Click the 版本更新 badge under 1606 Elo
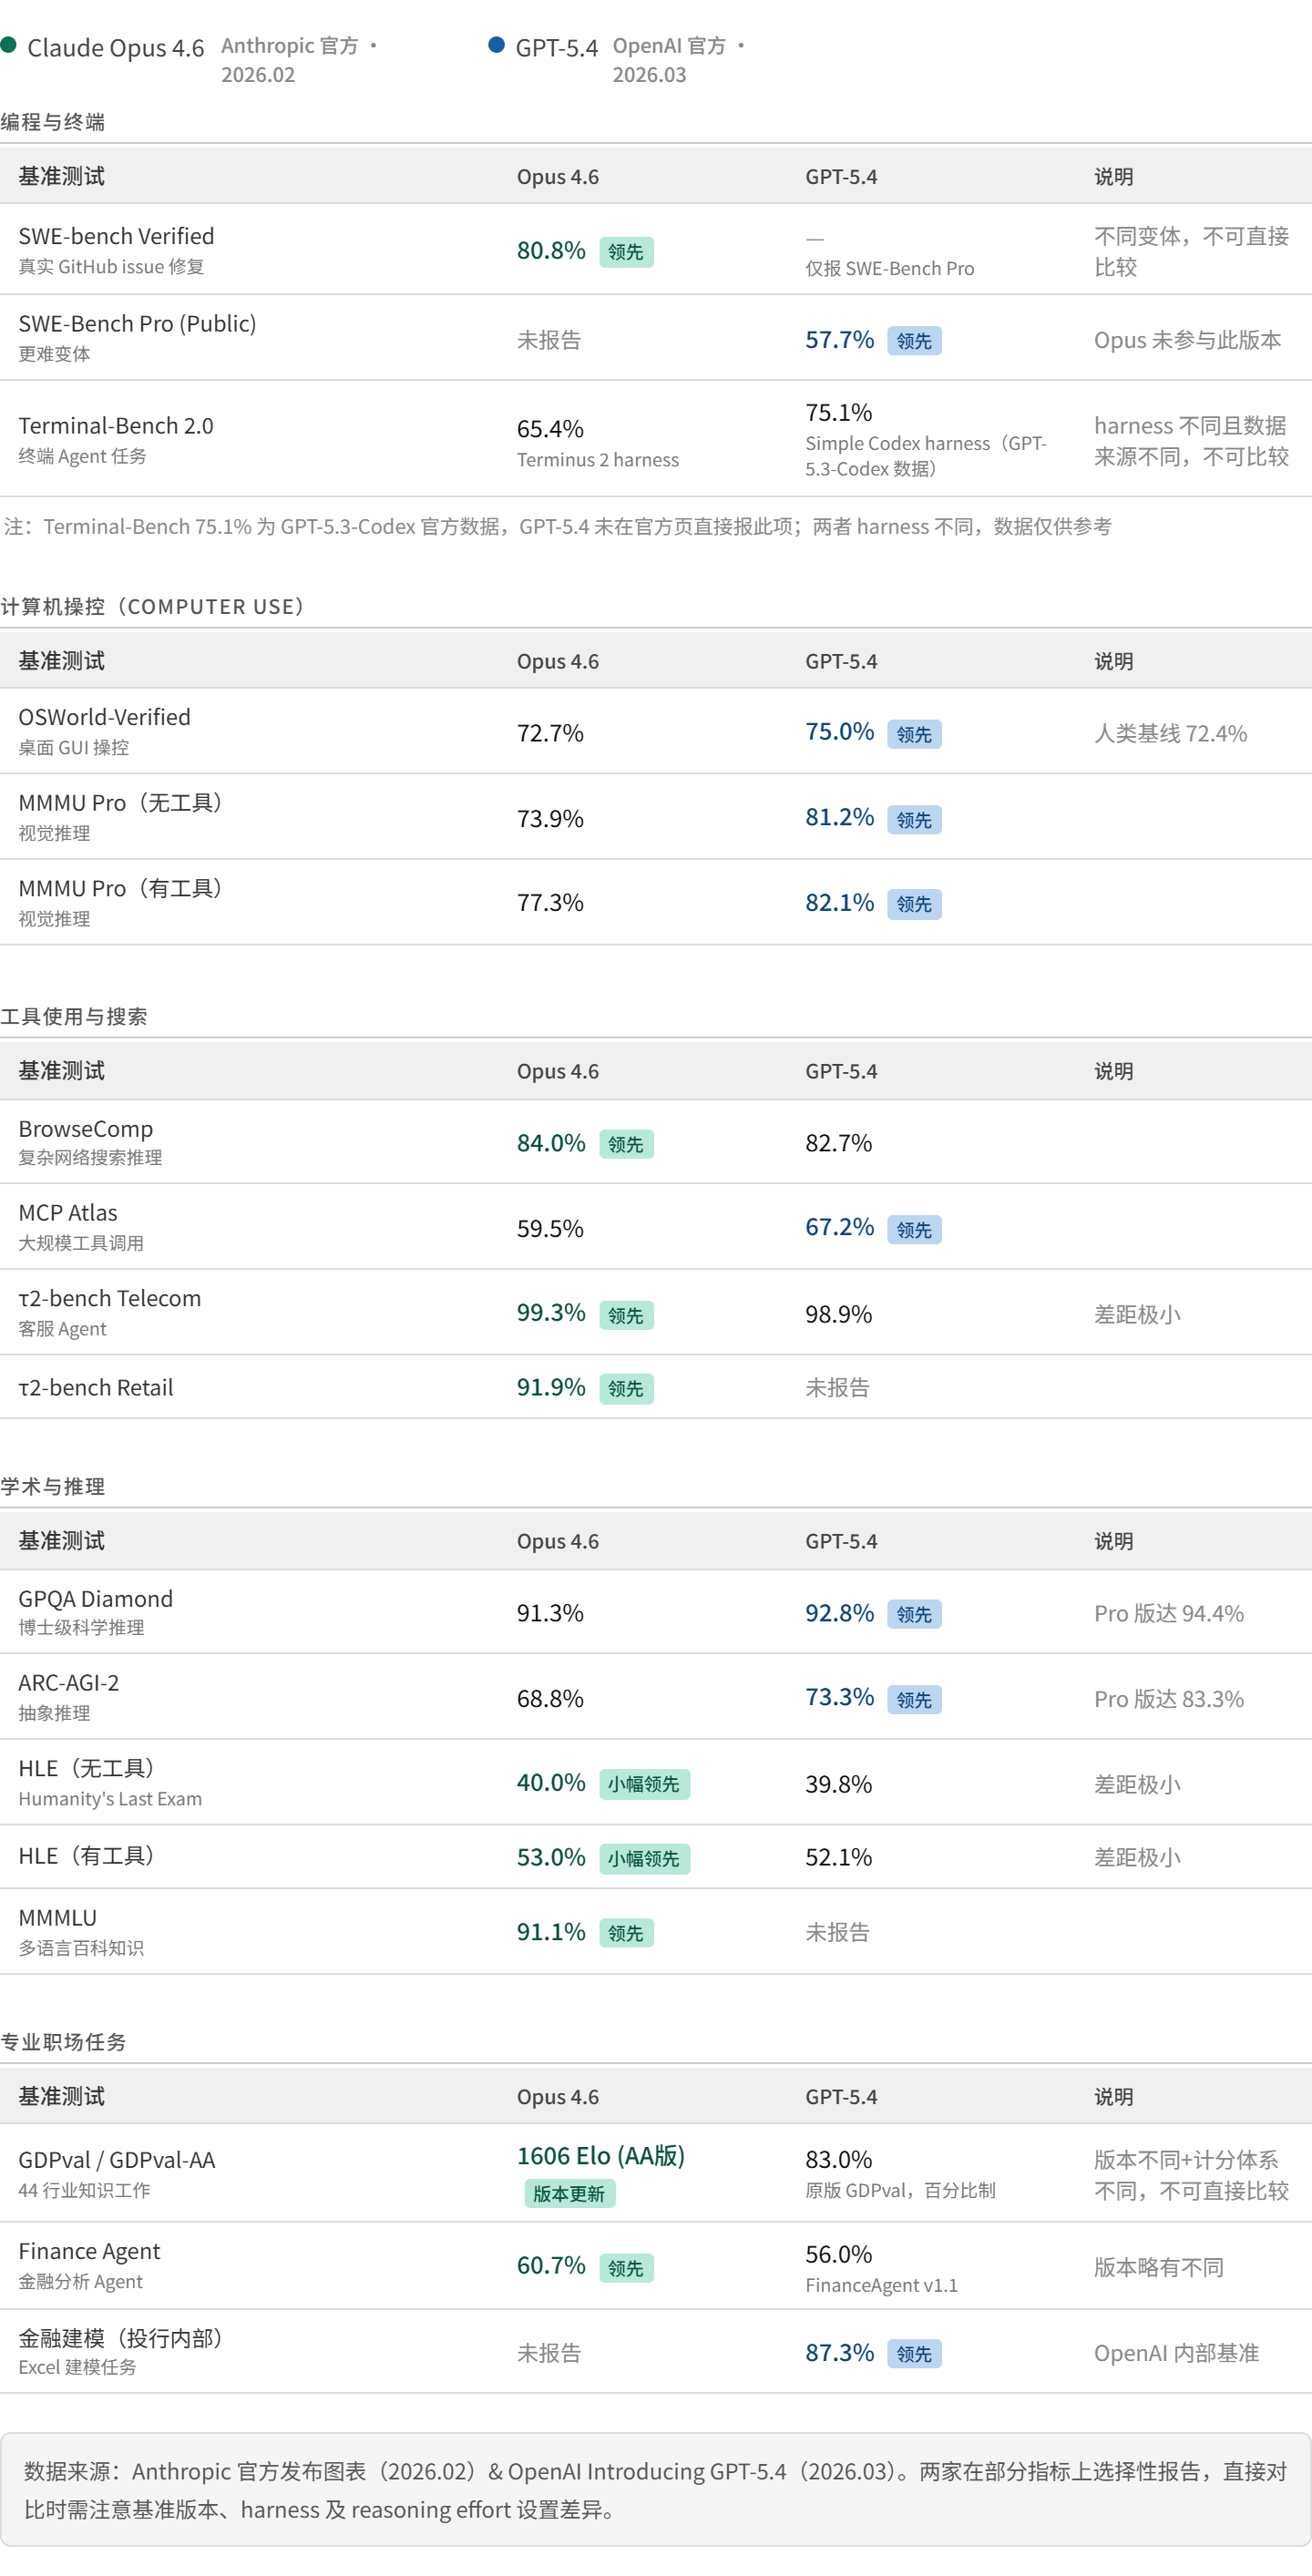Image resolution: width=1312 pixels, height=2576 pixels. (569, 2193)
